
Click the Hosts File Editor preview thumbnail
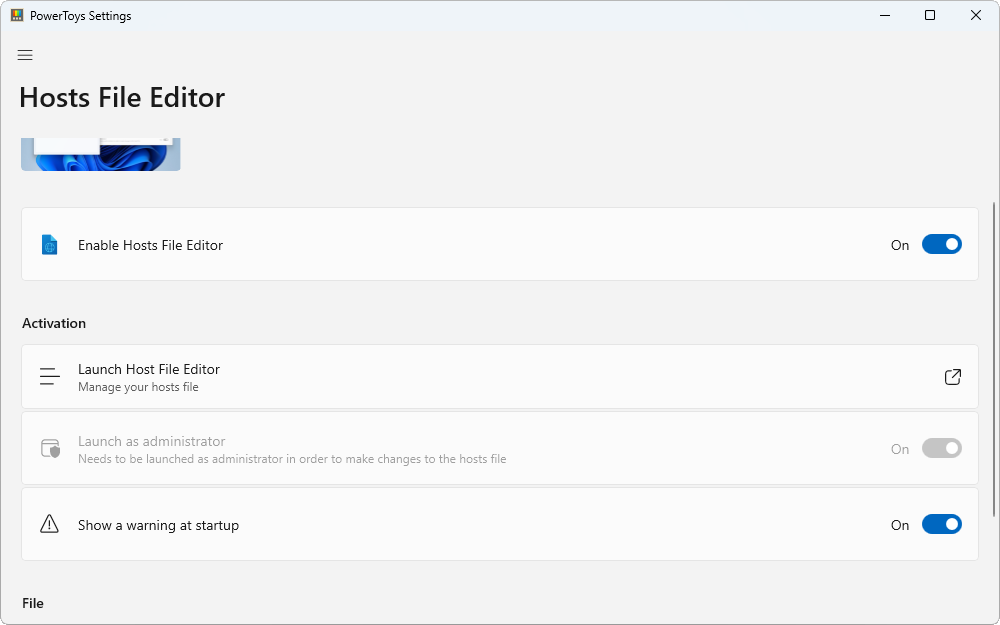coord(100,154)
